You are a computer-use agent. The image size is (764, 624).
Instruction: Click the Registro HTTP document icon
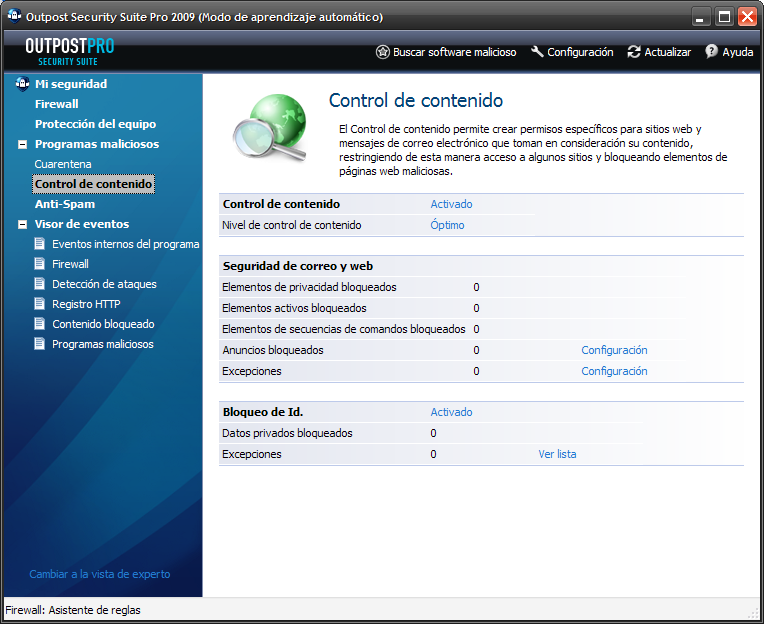point(39,303)
